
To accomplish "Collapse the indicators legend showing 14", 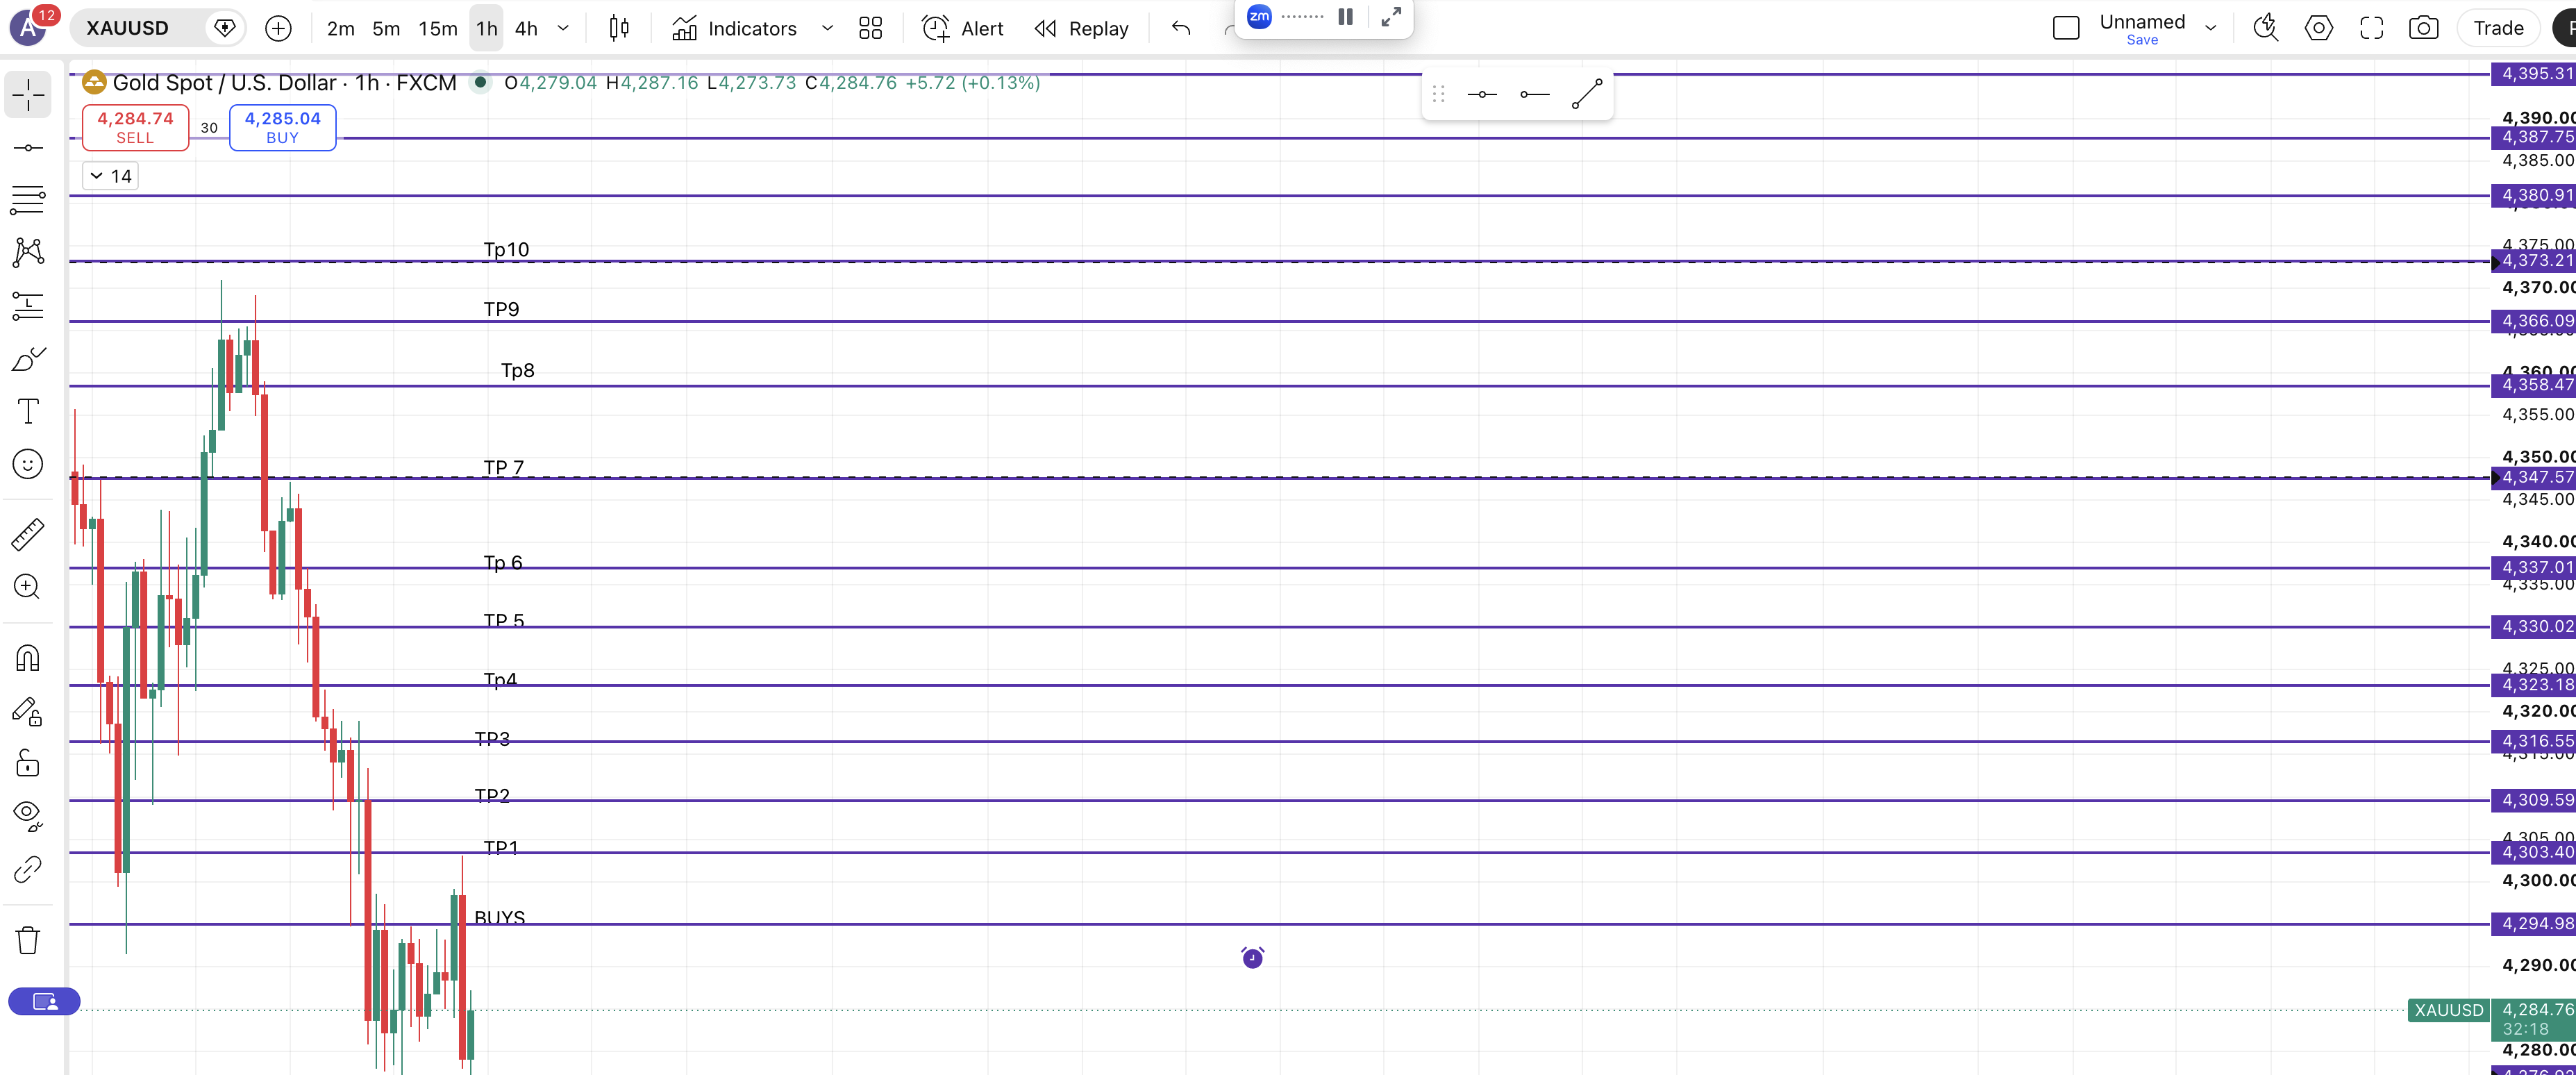I will (x=110, y=176).
